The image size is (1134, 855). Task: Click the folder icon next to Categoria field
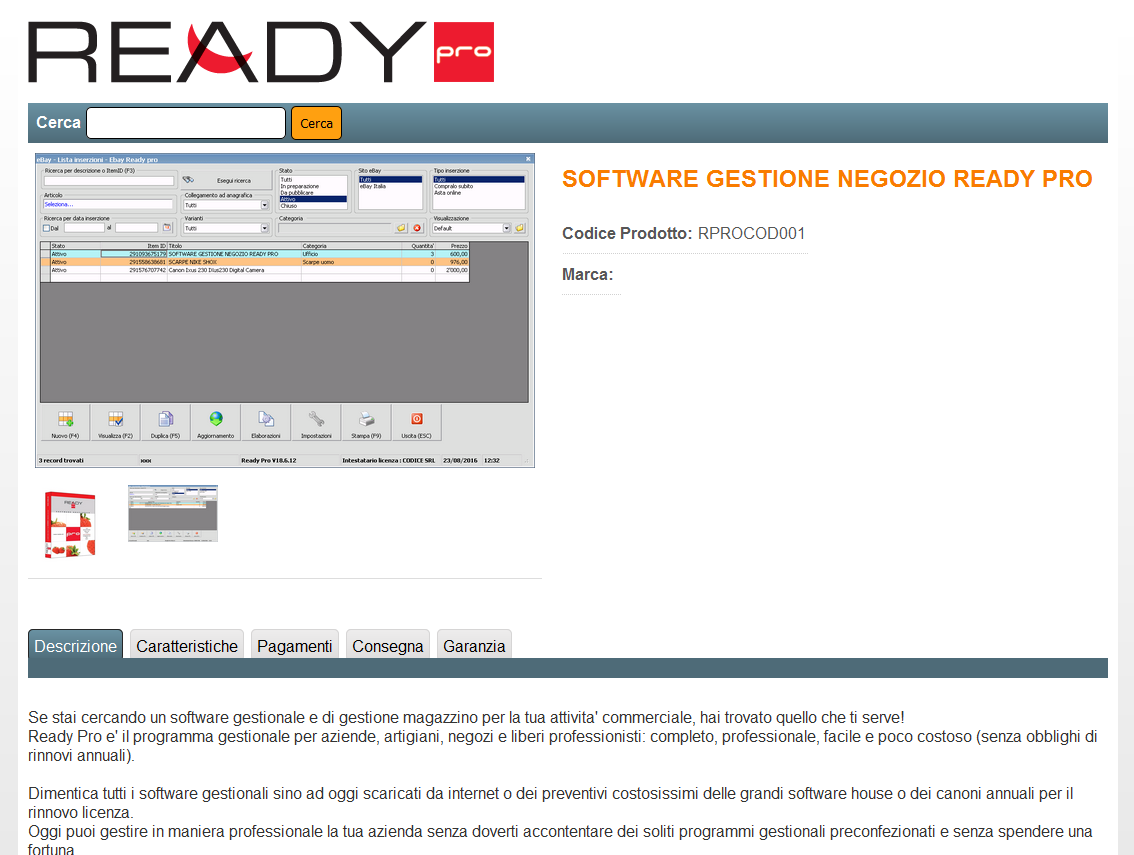point(401,228)
